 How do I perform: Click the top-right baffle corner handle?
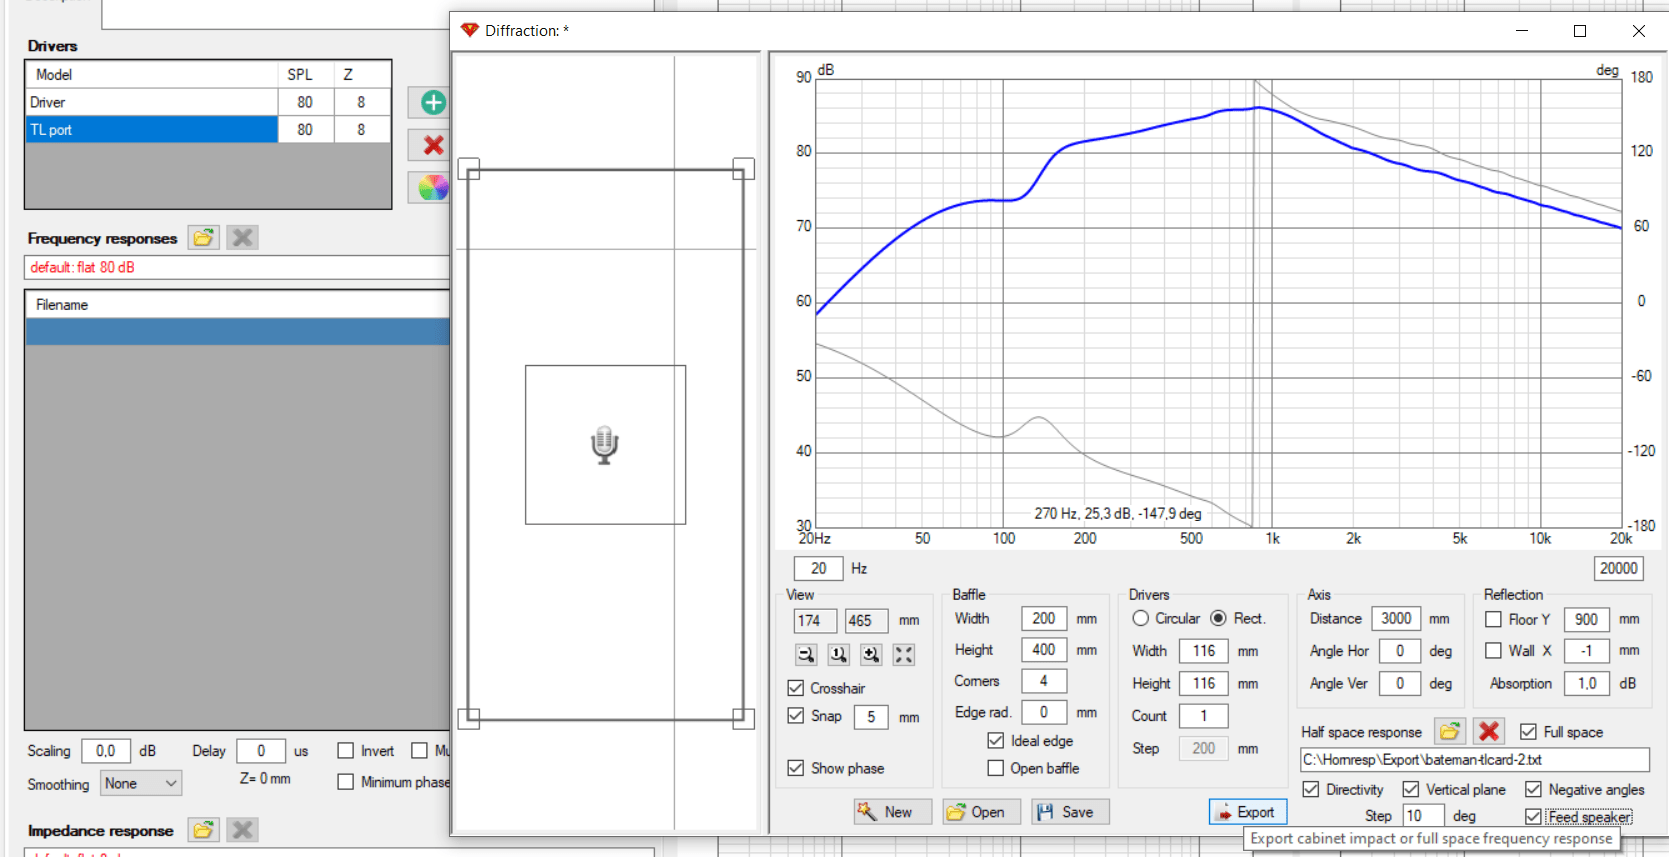(743, 169)
